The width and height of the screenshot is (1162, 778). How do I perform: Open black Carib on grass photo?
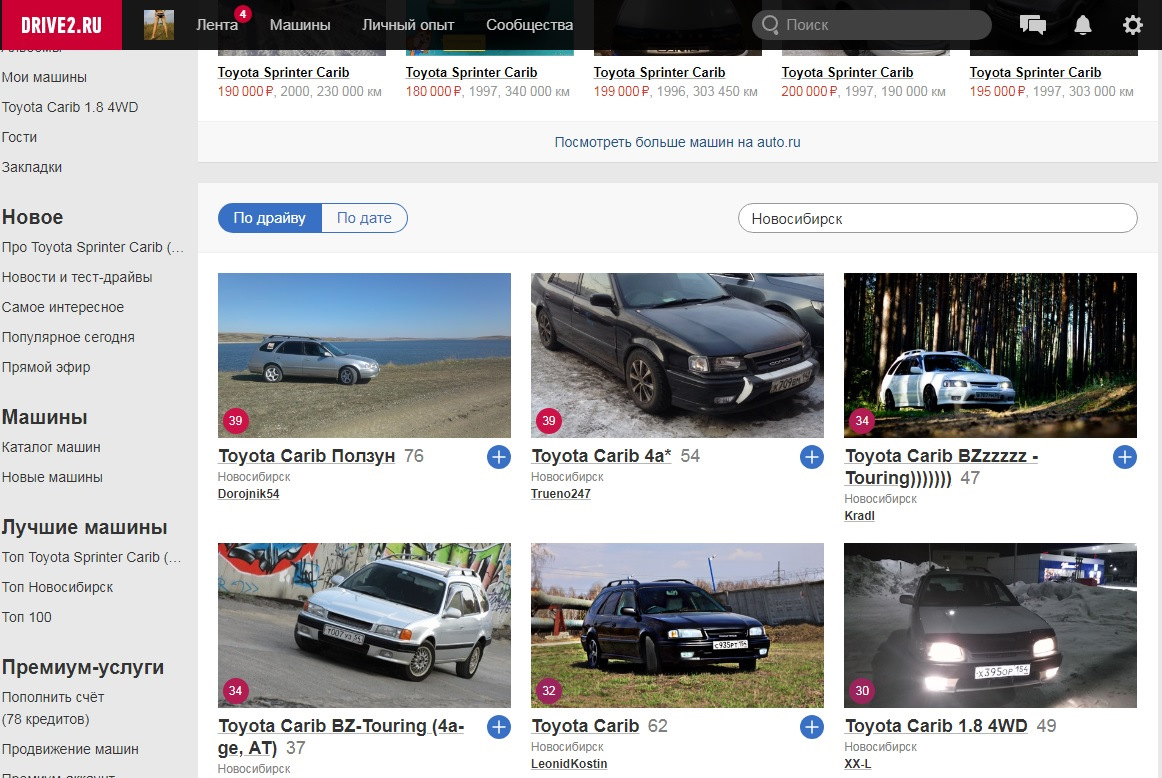coord(677,625)
